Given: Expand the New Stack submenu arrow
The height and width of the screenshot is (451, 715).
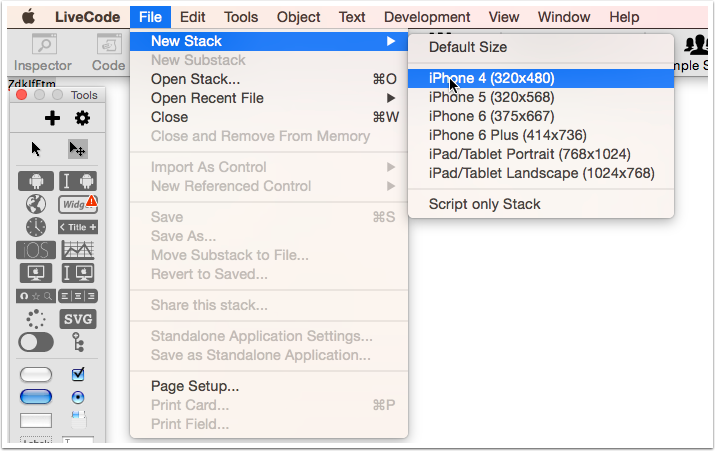Looking at the screenshot, I should [x=391, y=41].
